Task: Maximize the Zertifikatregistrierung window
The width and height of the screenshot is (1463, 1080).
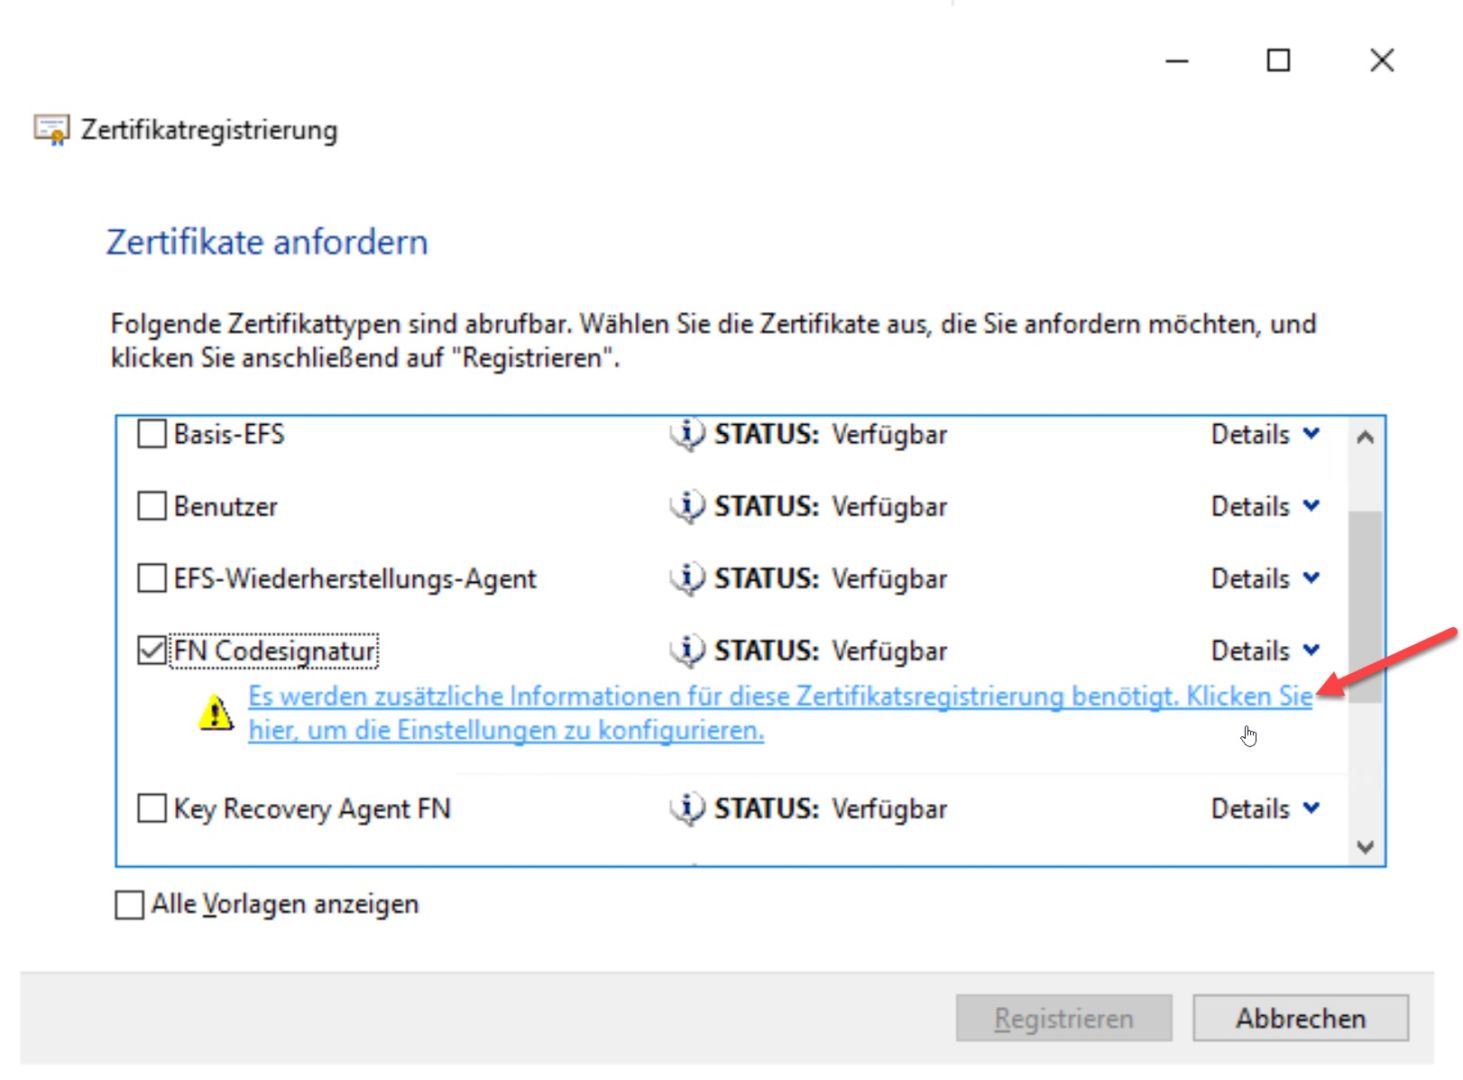Action: 1278,61
